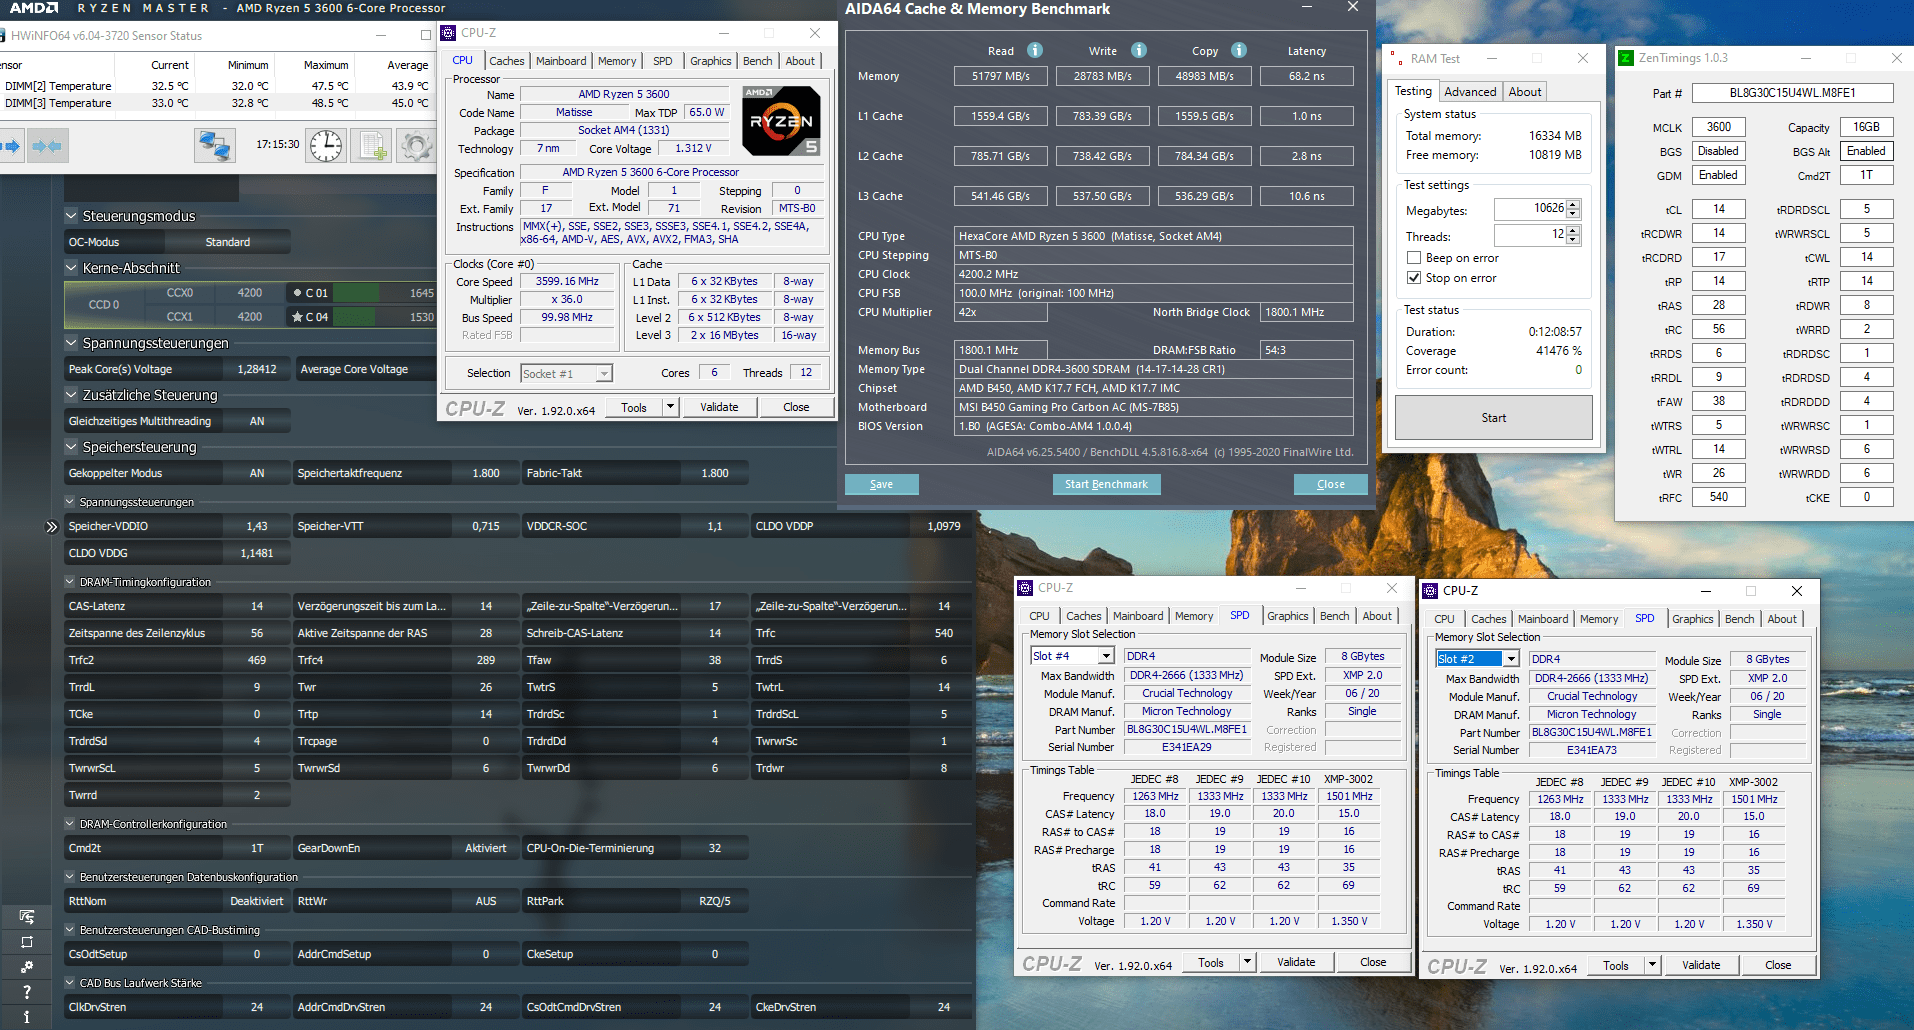Open Graphics tab in Slot #2 CPU-Z window
The image size is (1914, 1030).
[x=1692, y=619]
